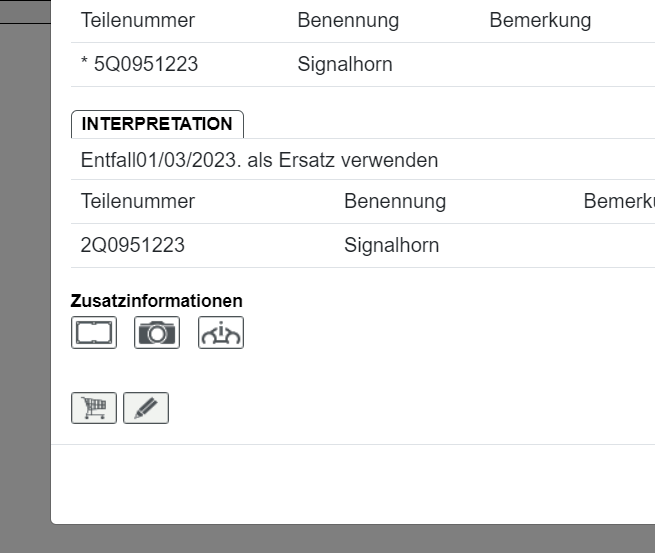Click the gray backdrop left of the dialog
Screen dimensions: 655x553
pos(25,280)
